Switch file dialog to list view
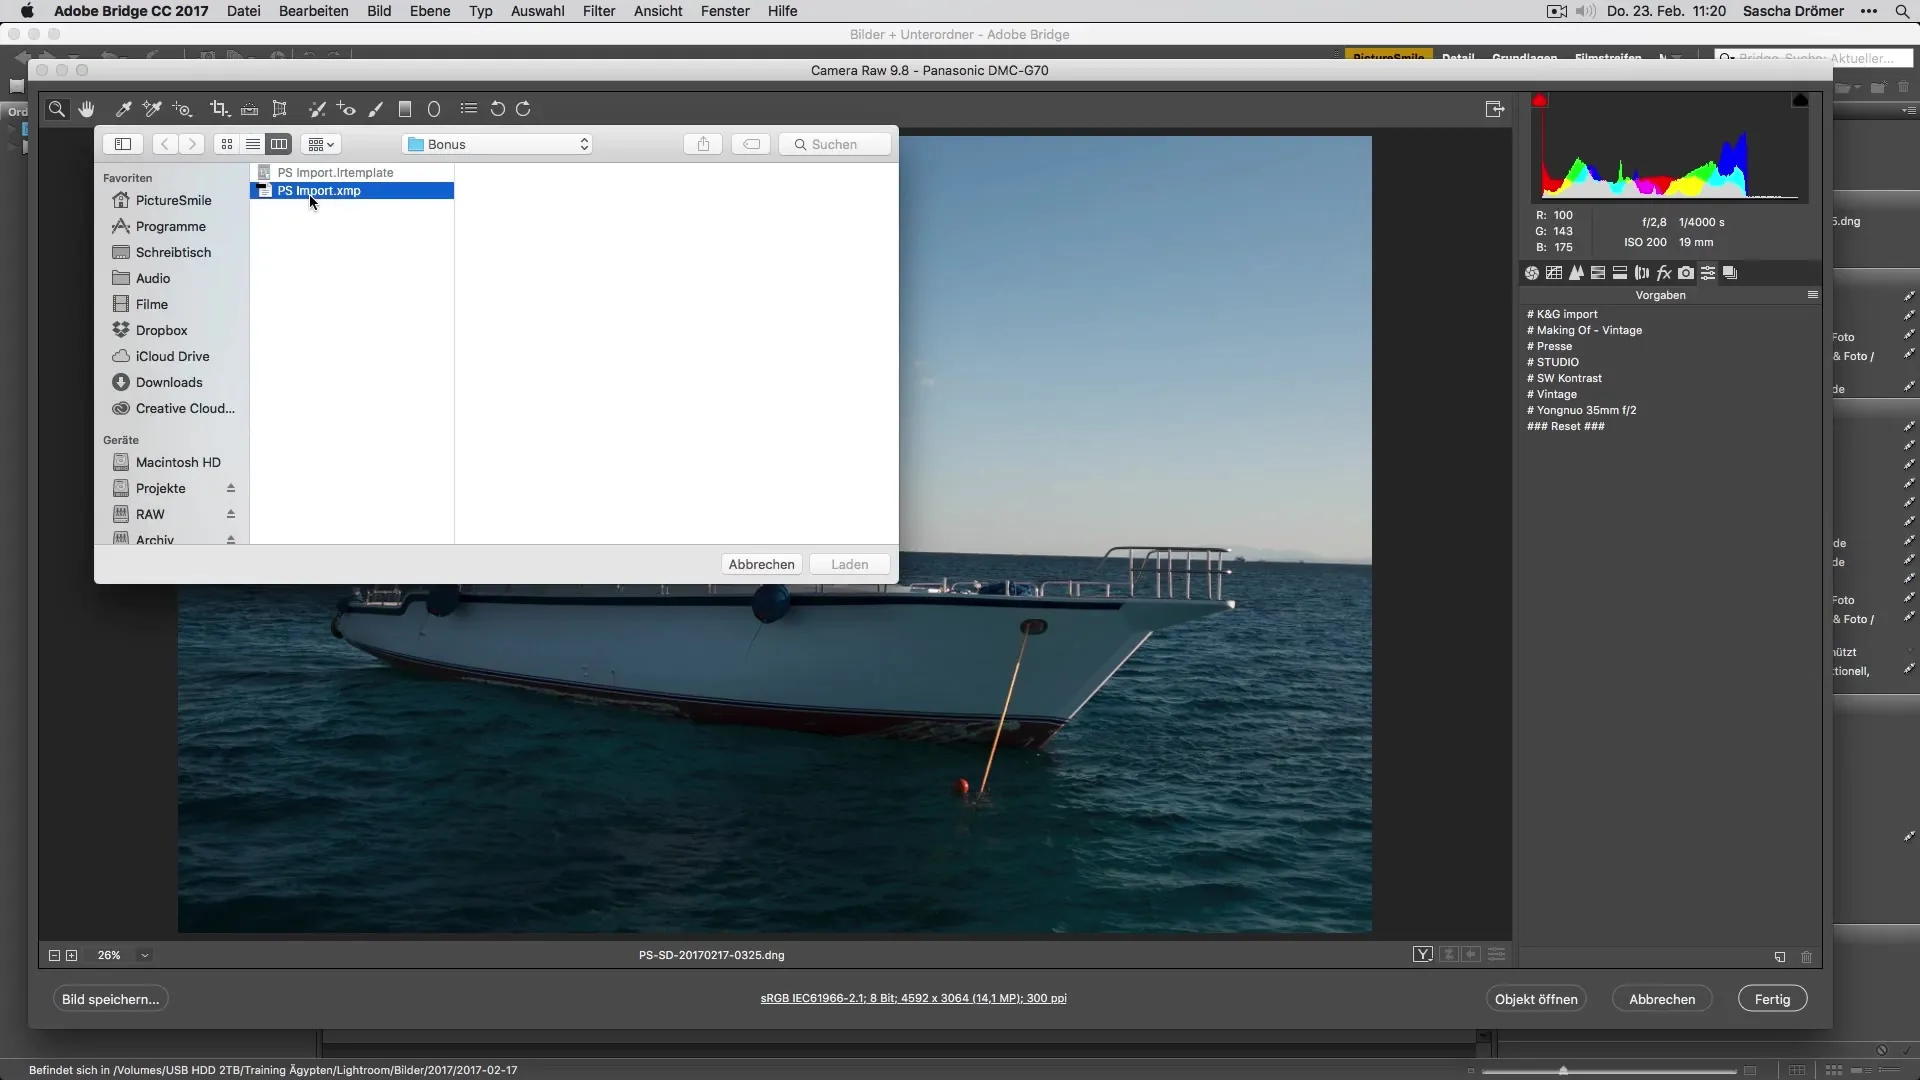 coord(253,144)
